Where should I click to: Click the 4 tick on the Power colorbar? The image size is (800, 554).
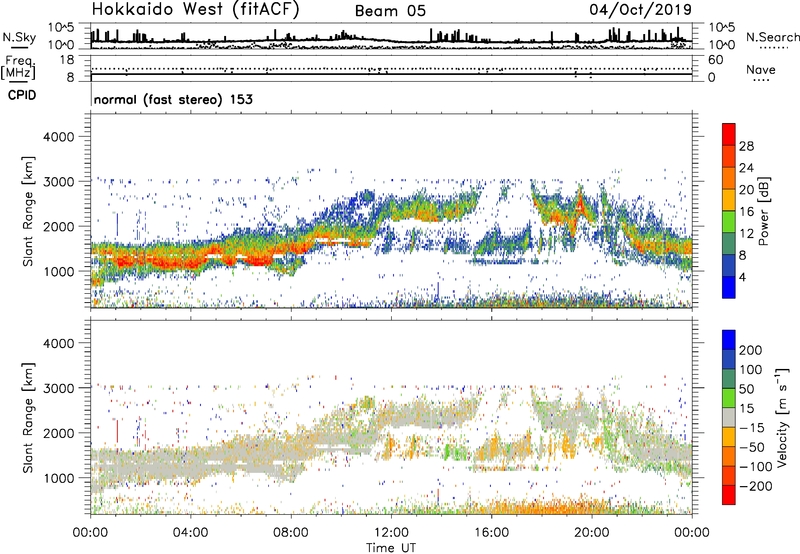click(742, 277)
